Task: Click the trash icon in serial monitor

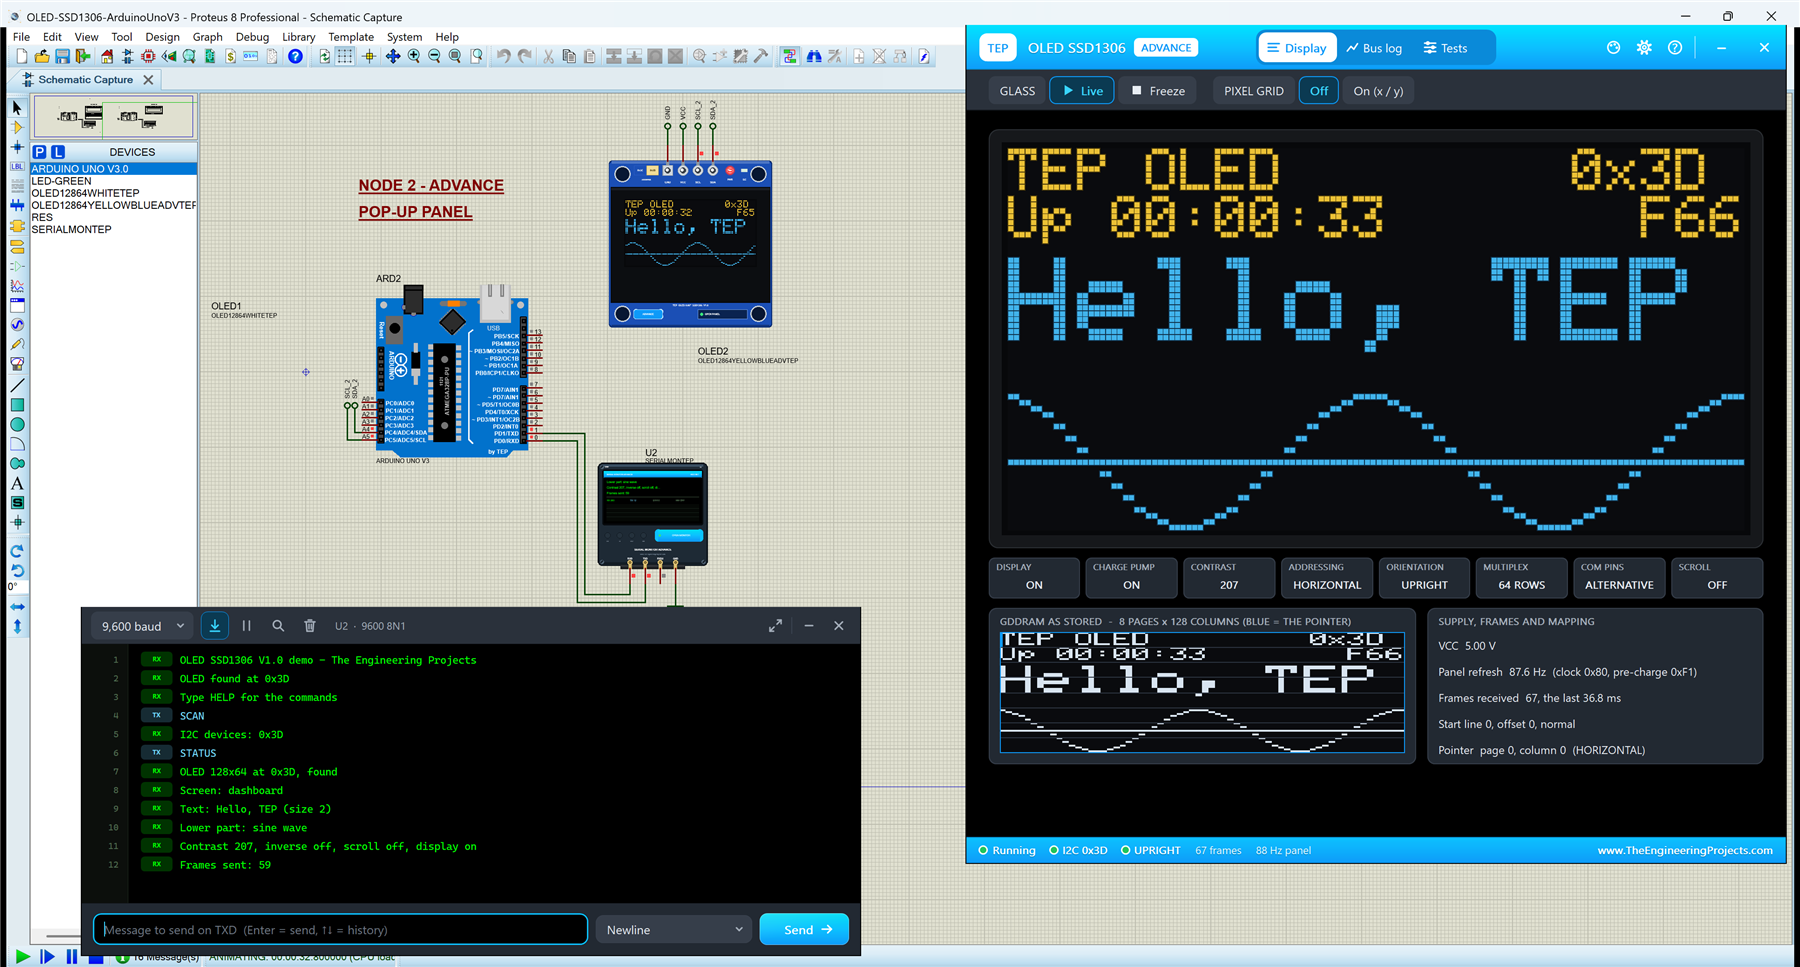Action: (x=310, y=626)
